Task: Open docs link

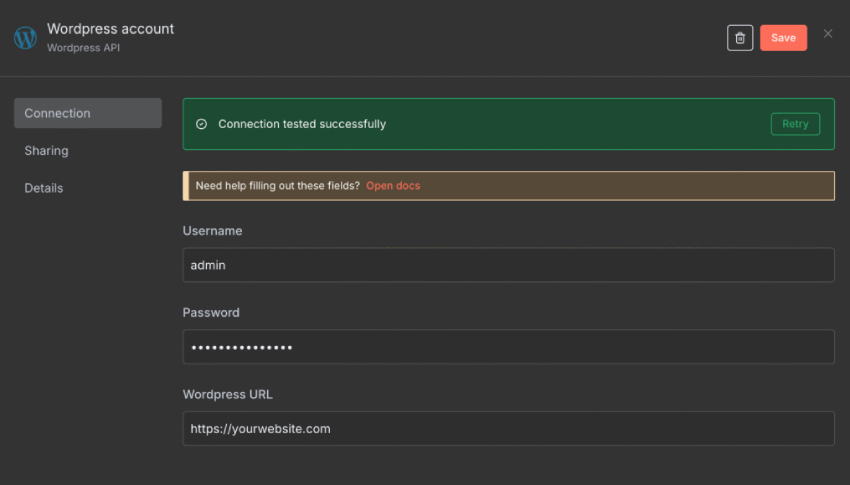Action: click(x=393, y=186)
